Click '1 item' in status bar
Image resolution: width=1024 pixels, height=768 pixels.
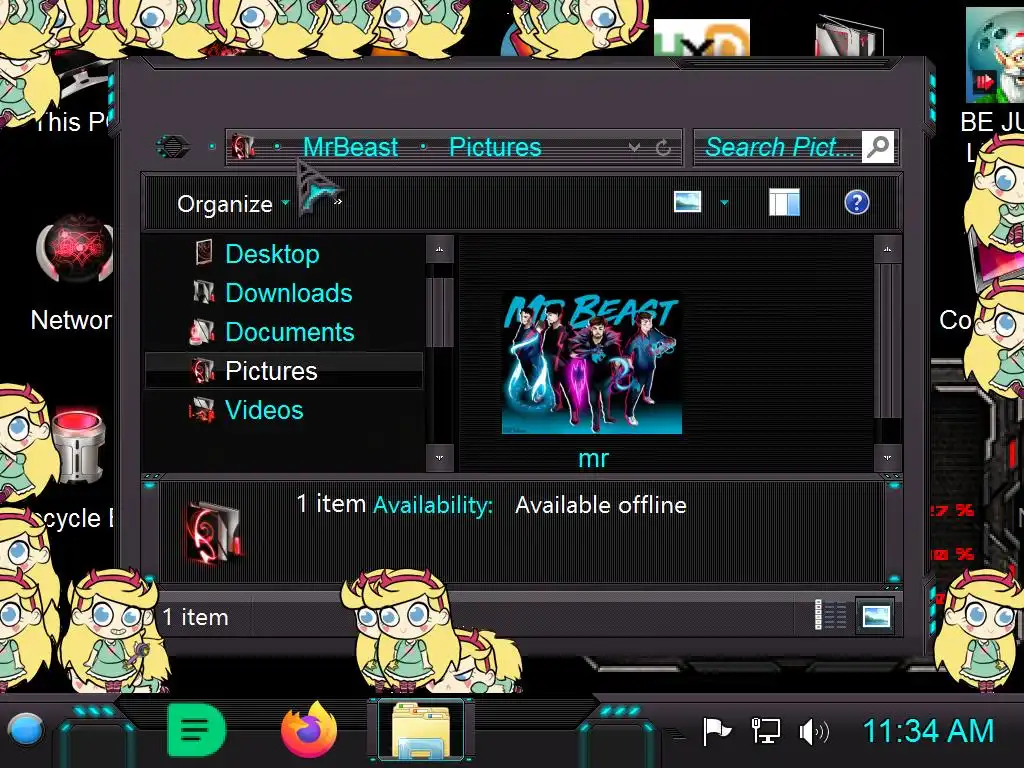(x=195, y=617)
